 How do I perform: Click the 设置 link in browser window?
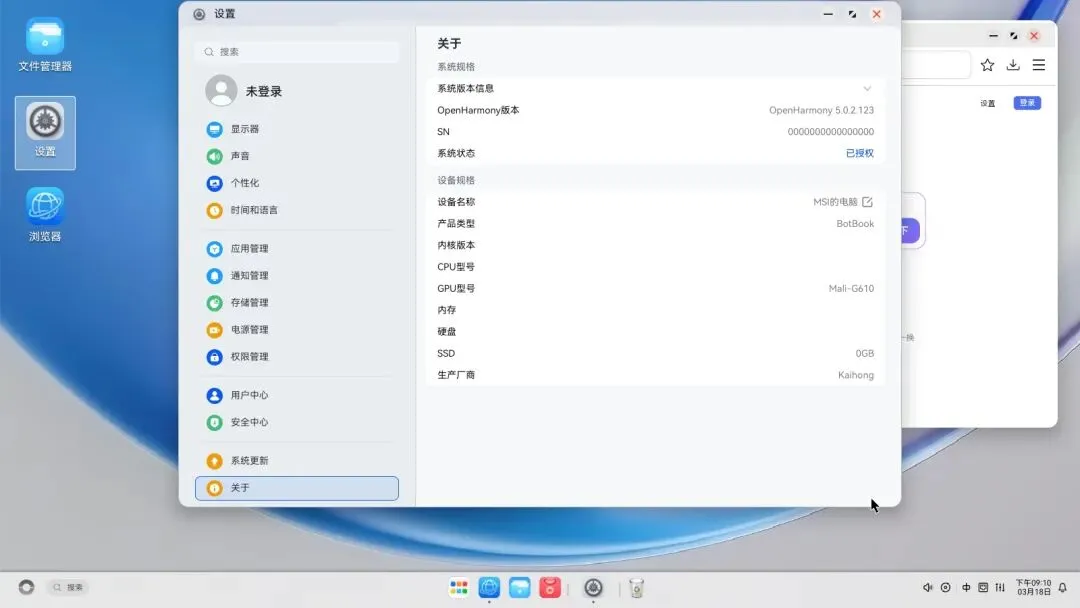click(988, 103)
